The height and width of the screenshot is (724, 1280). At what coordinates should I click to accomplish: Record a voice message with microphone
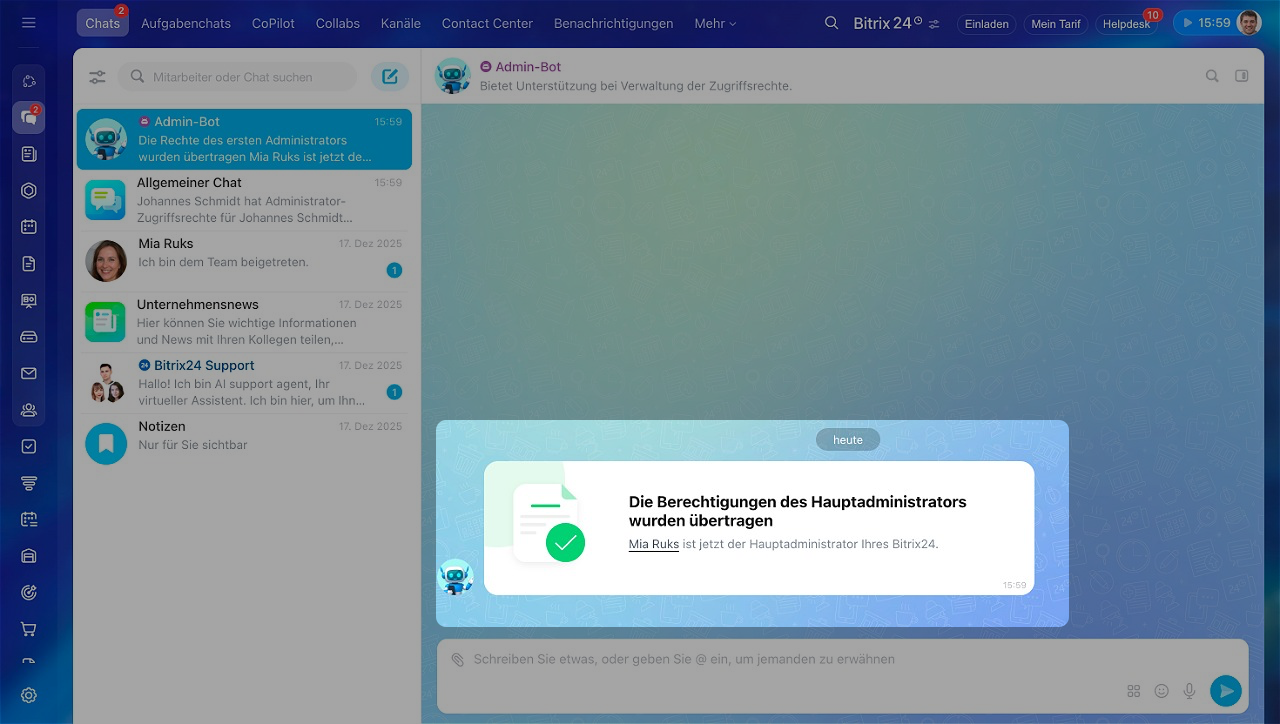(x=1189, y=691)
